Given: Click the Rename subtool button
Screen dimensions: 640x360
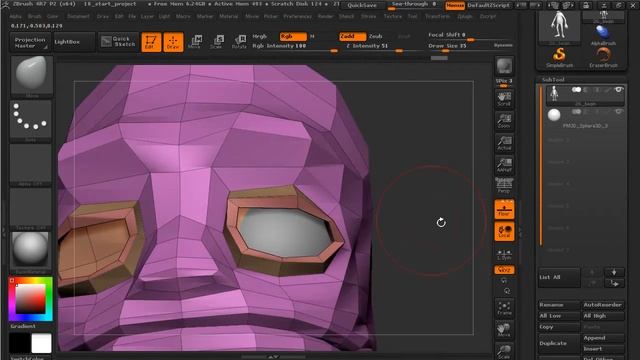Looking at the screenshot, I should pyautogui.click(x=558, y=305).
